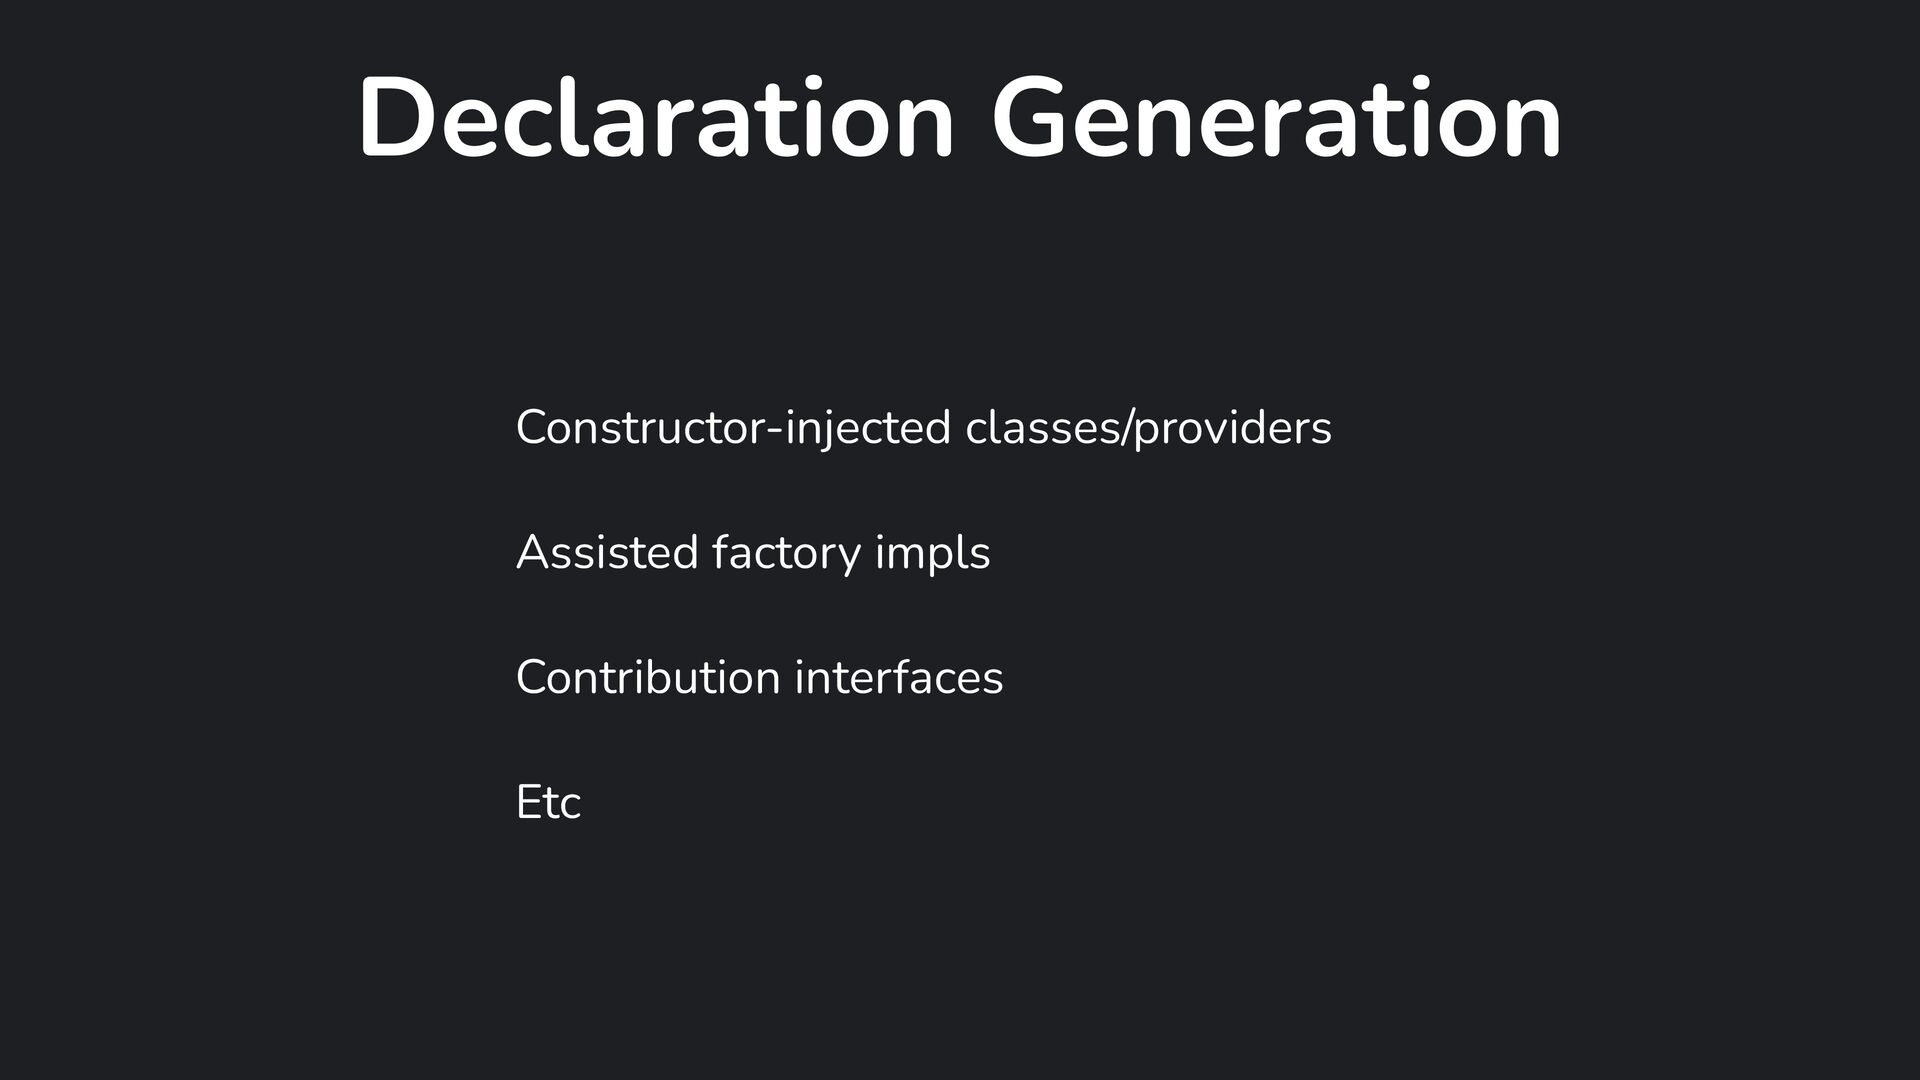The image size is (1920, 1080).
Task: Click the capital C in Contribution
Action: point(532,678)
